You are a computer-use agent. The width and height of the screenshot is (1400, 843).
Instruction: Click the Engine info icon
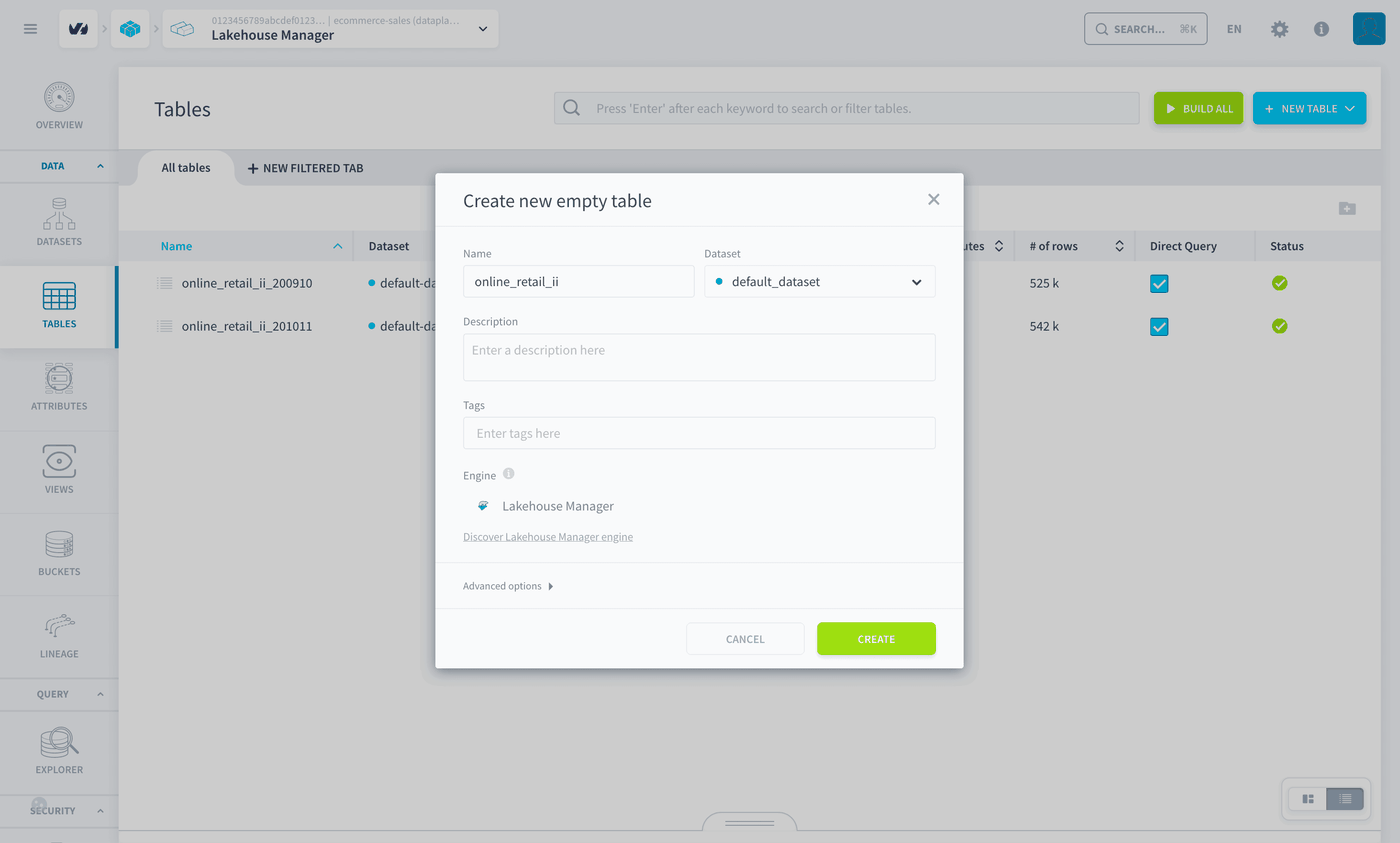pos(508,474)
